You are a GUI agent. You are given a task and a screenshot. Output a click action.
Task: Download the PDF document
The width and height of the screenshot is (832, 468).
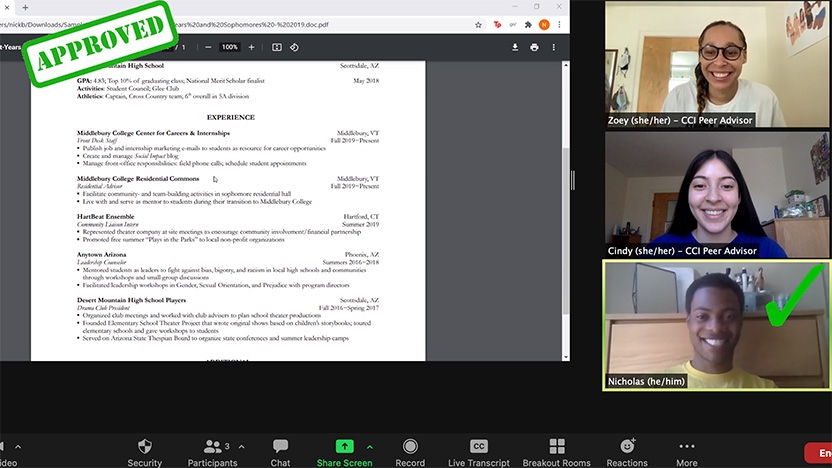515,47
